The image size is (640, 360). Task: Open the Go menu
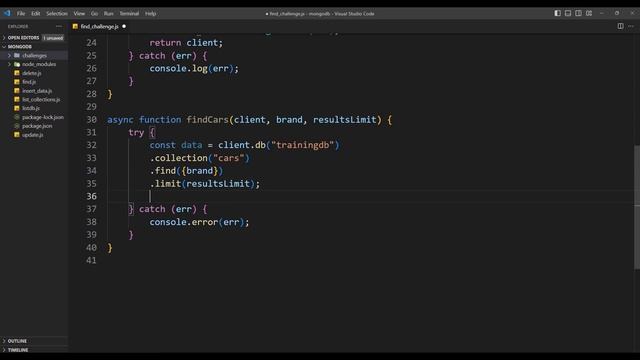94,13
